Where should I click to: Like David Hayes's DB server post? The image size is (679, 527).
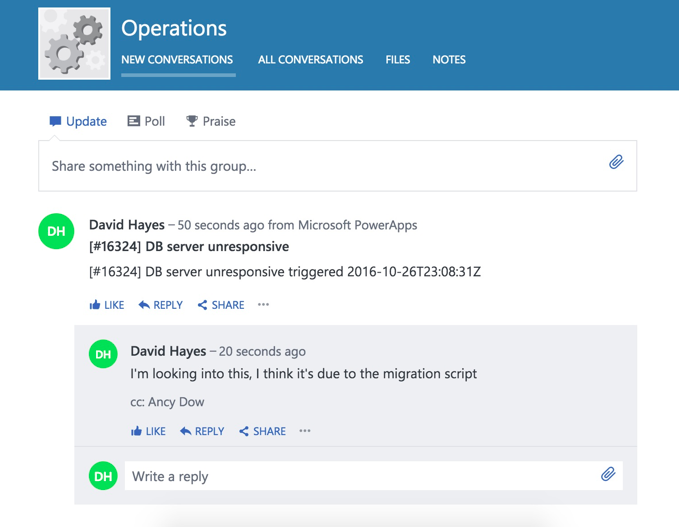[x=106, y=305]
